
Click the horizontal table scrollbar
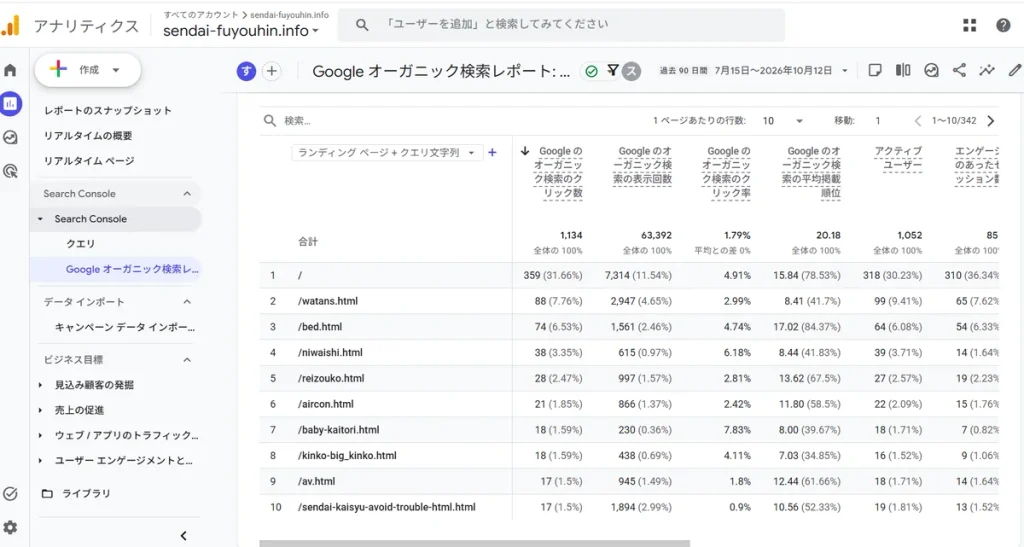point(474,543)
